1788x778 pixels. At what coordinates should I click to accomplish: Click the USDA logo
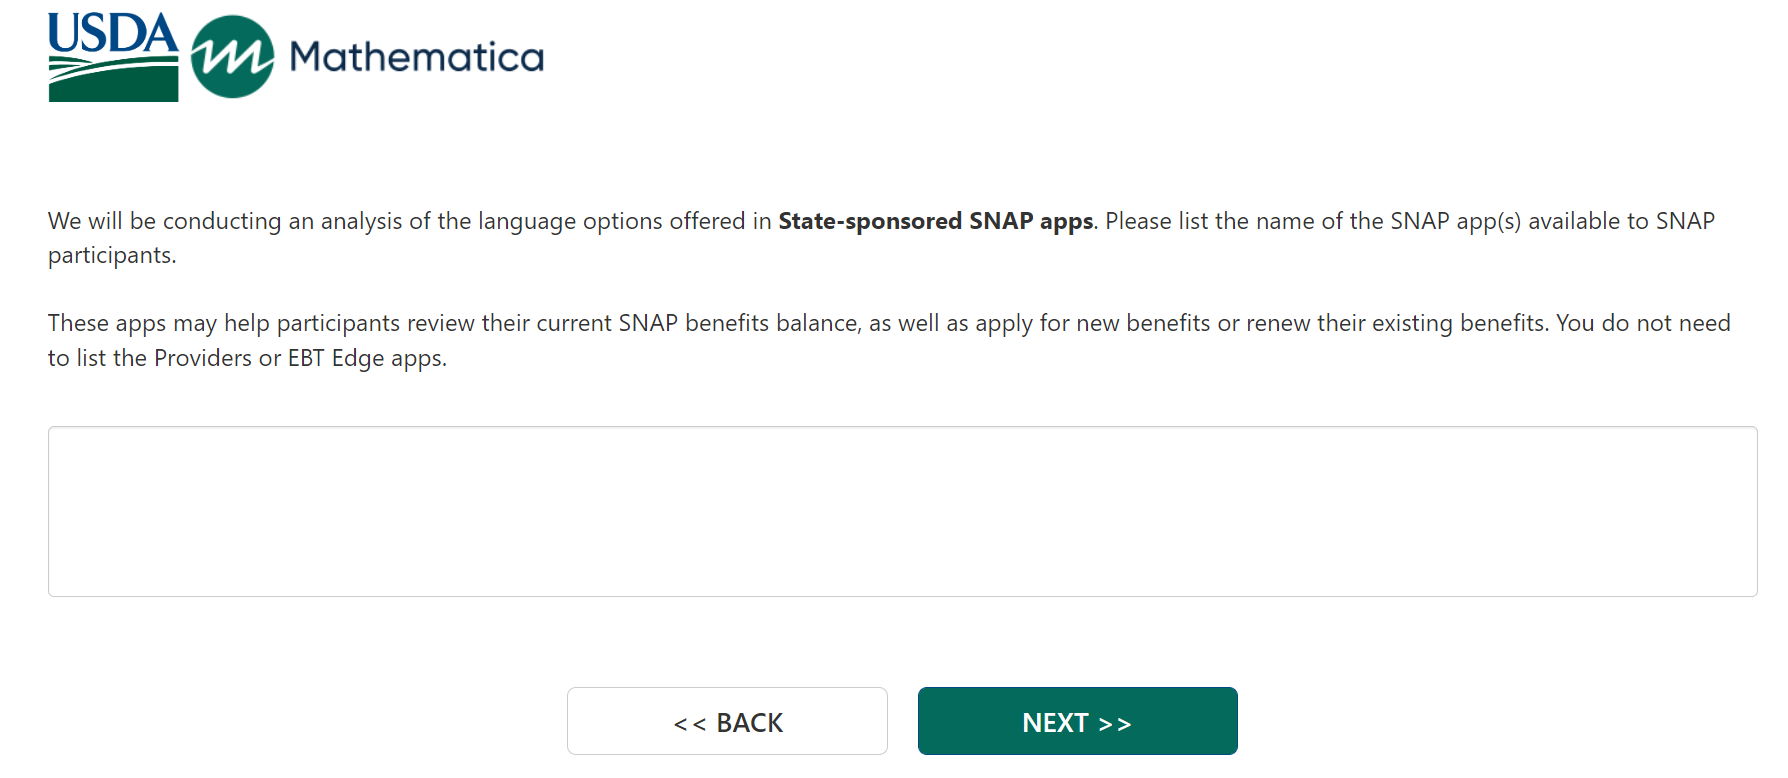pos(113,57)
